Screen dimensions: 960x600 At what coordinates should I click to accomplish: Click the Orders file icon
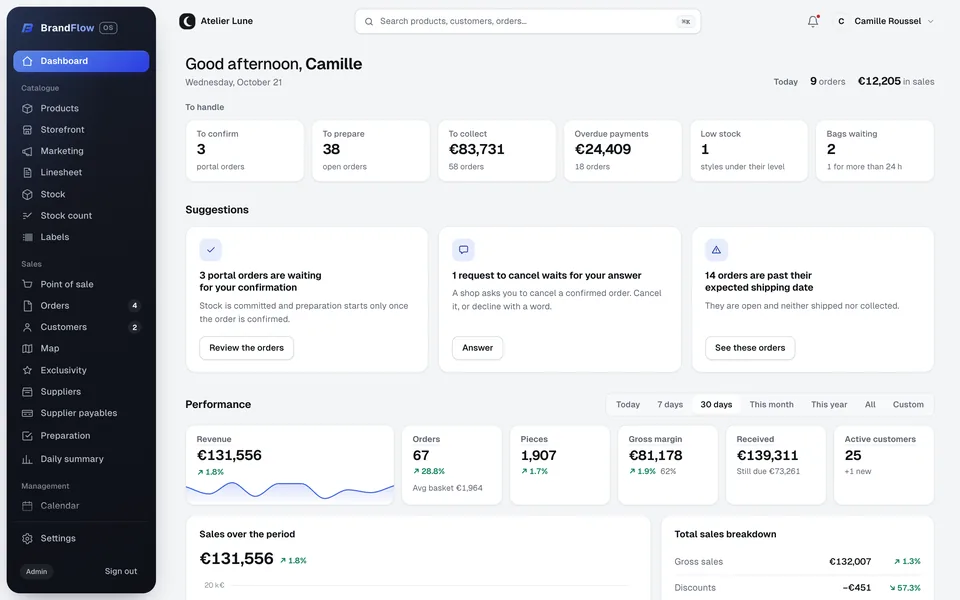tap(27, 306)
